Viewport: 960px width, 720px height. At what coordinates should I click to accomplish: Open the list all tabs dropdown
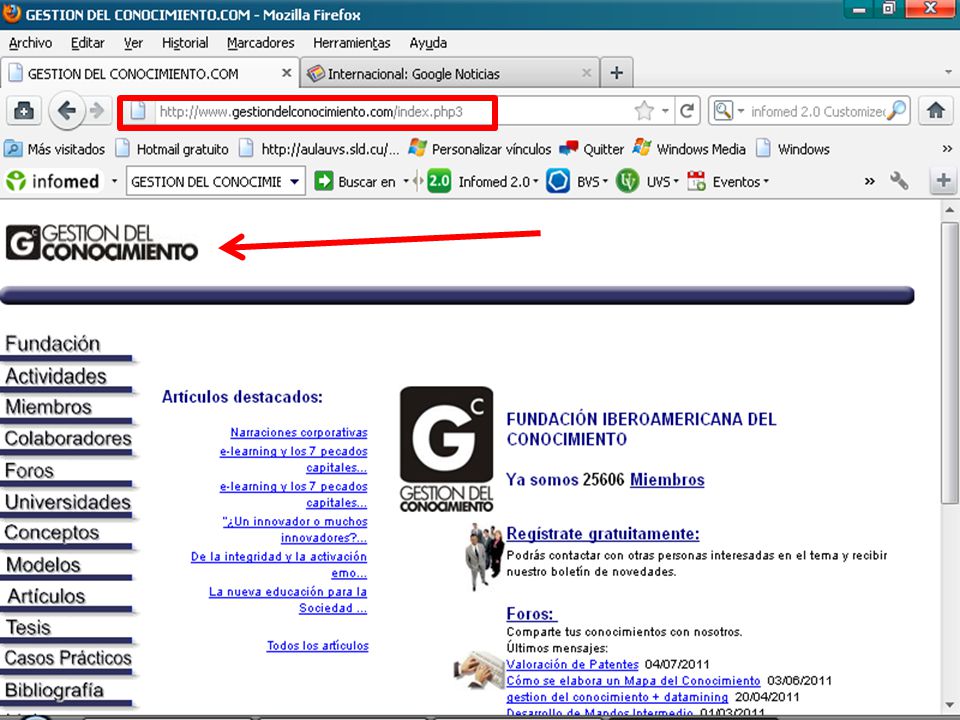pyautogui.click(x=948, y=72)
